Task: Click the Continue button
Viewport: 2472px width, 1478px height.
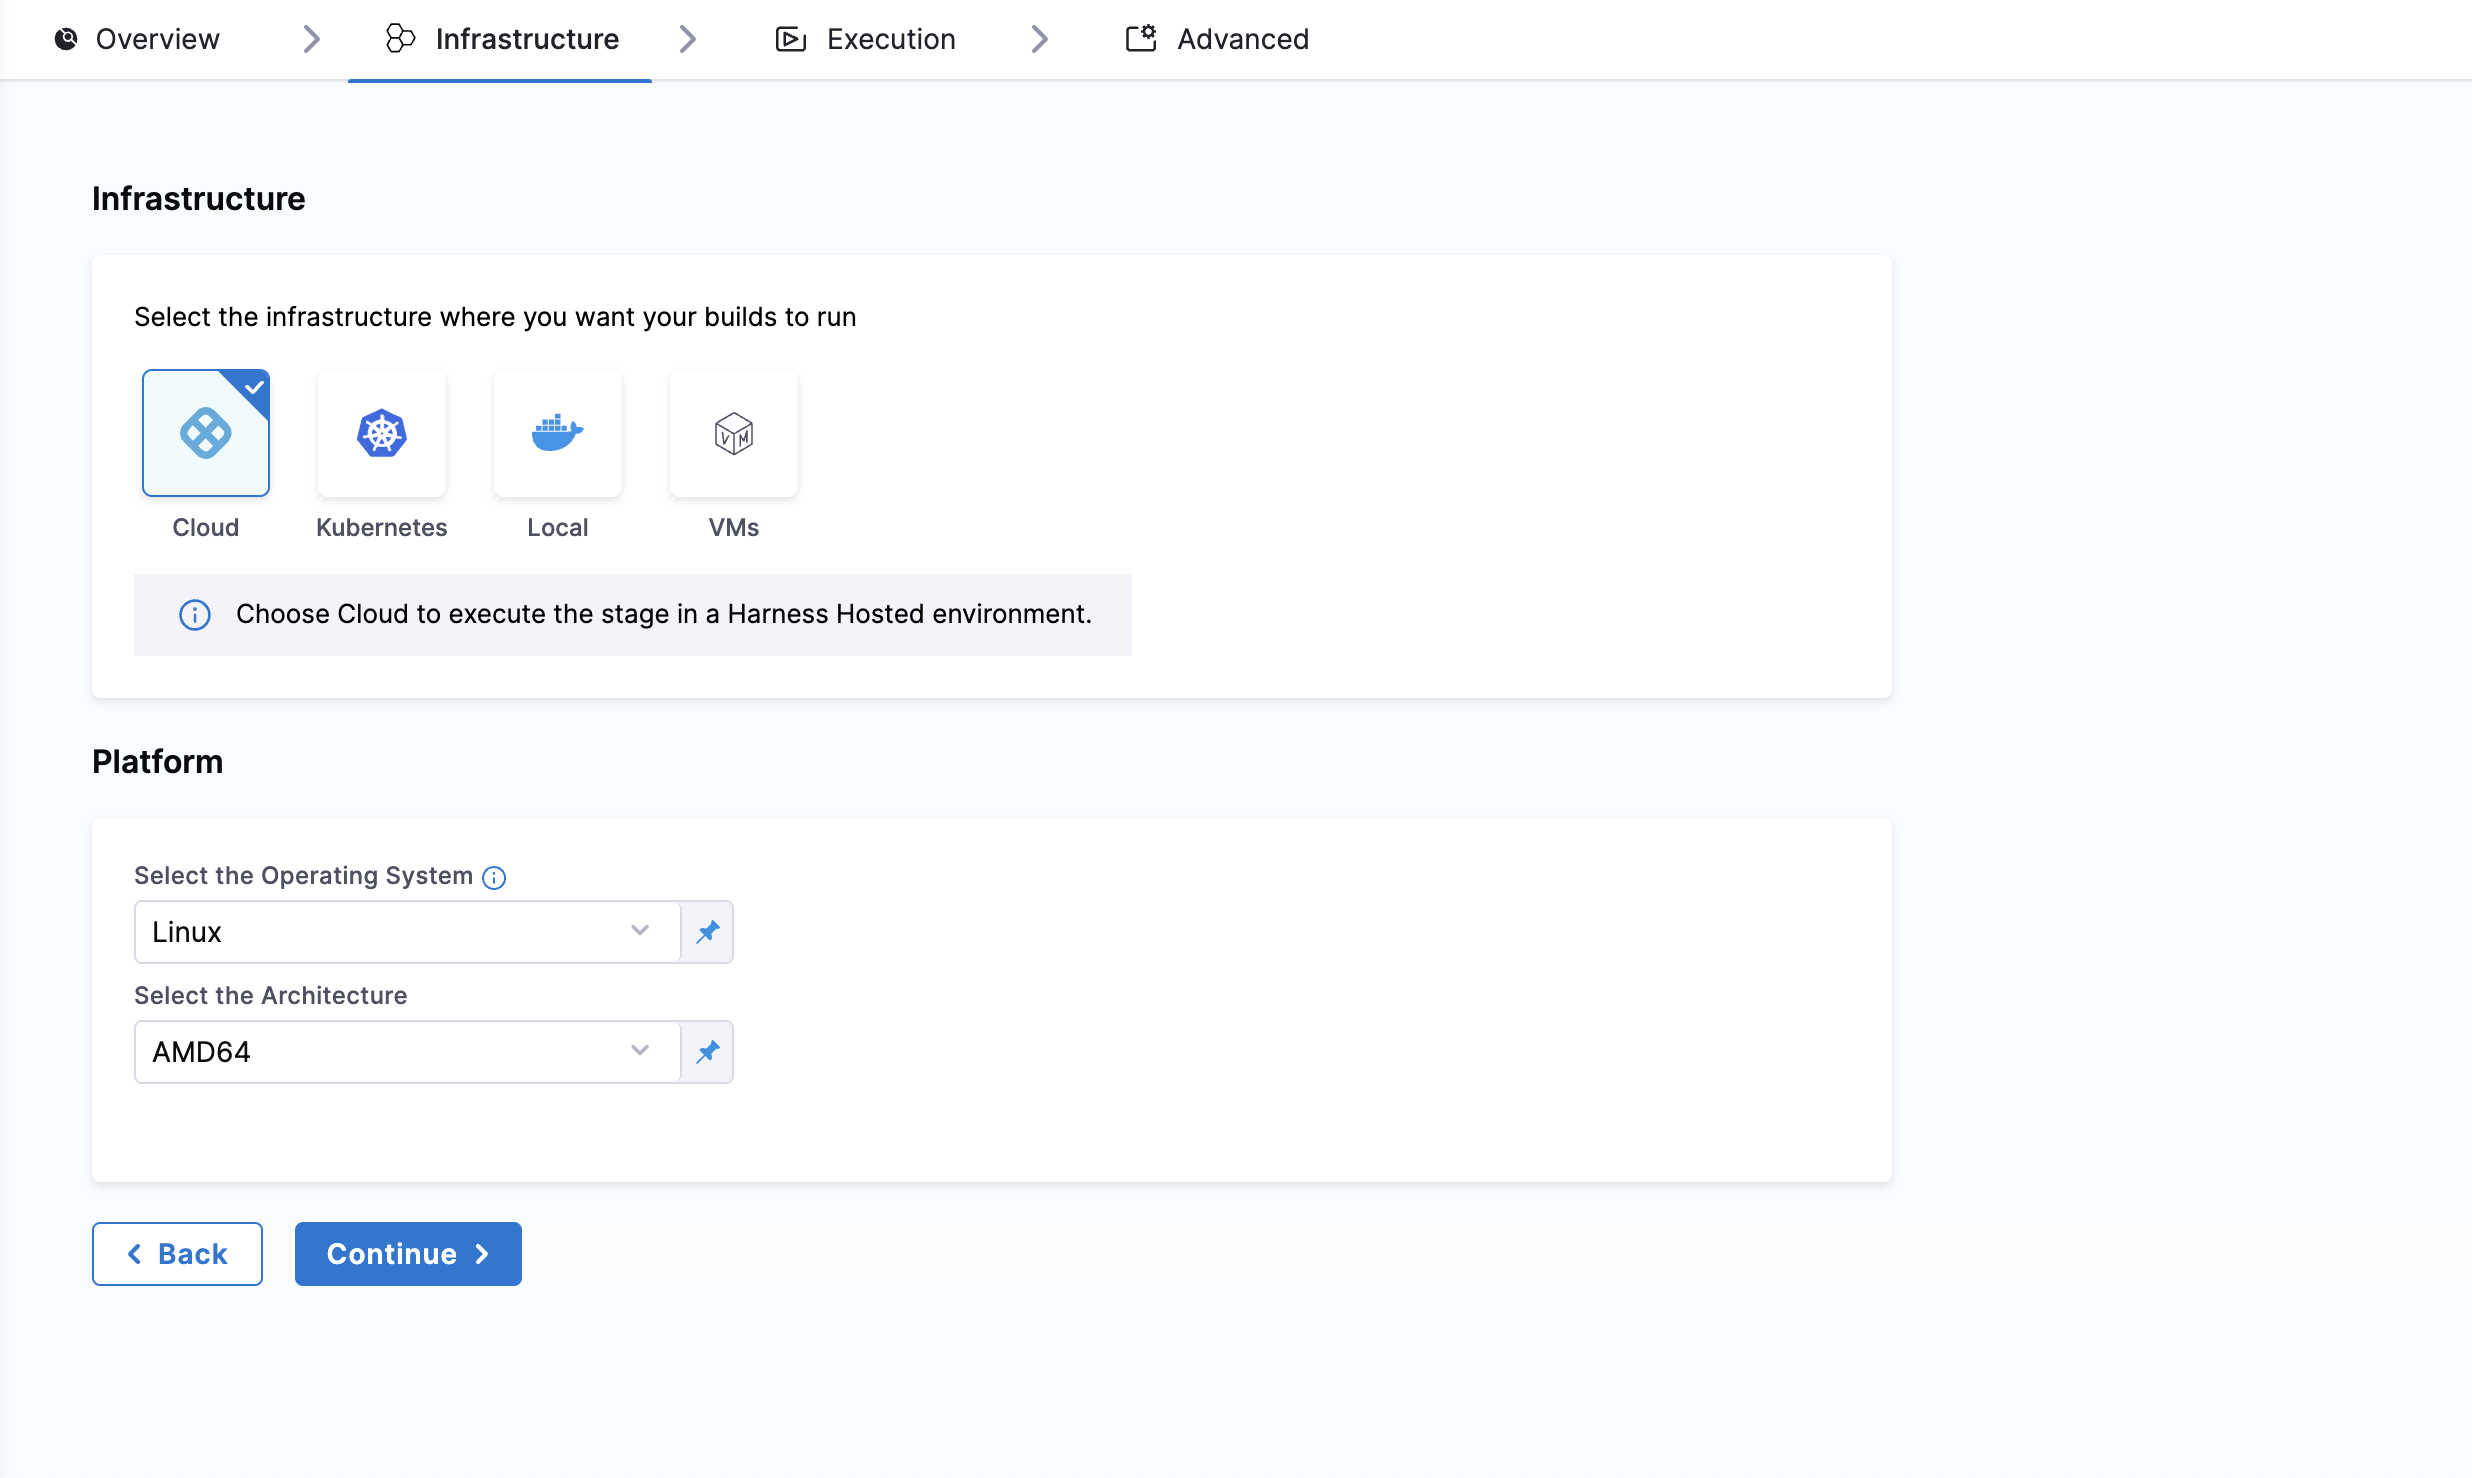Action: coord(408,1254)
